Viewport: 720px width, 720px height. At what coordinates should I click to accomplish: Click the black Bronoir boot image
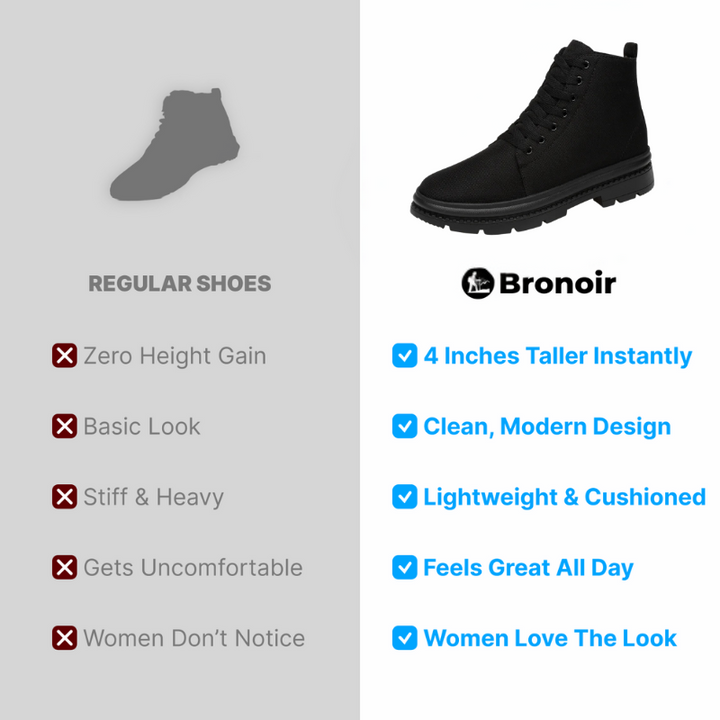click(532, 137)
